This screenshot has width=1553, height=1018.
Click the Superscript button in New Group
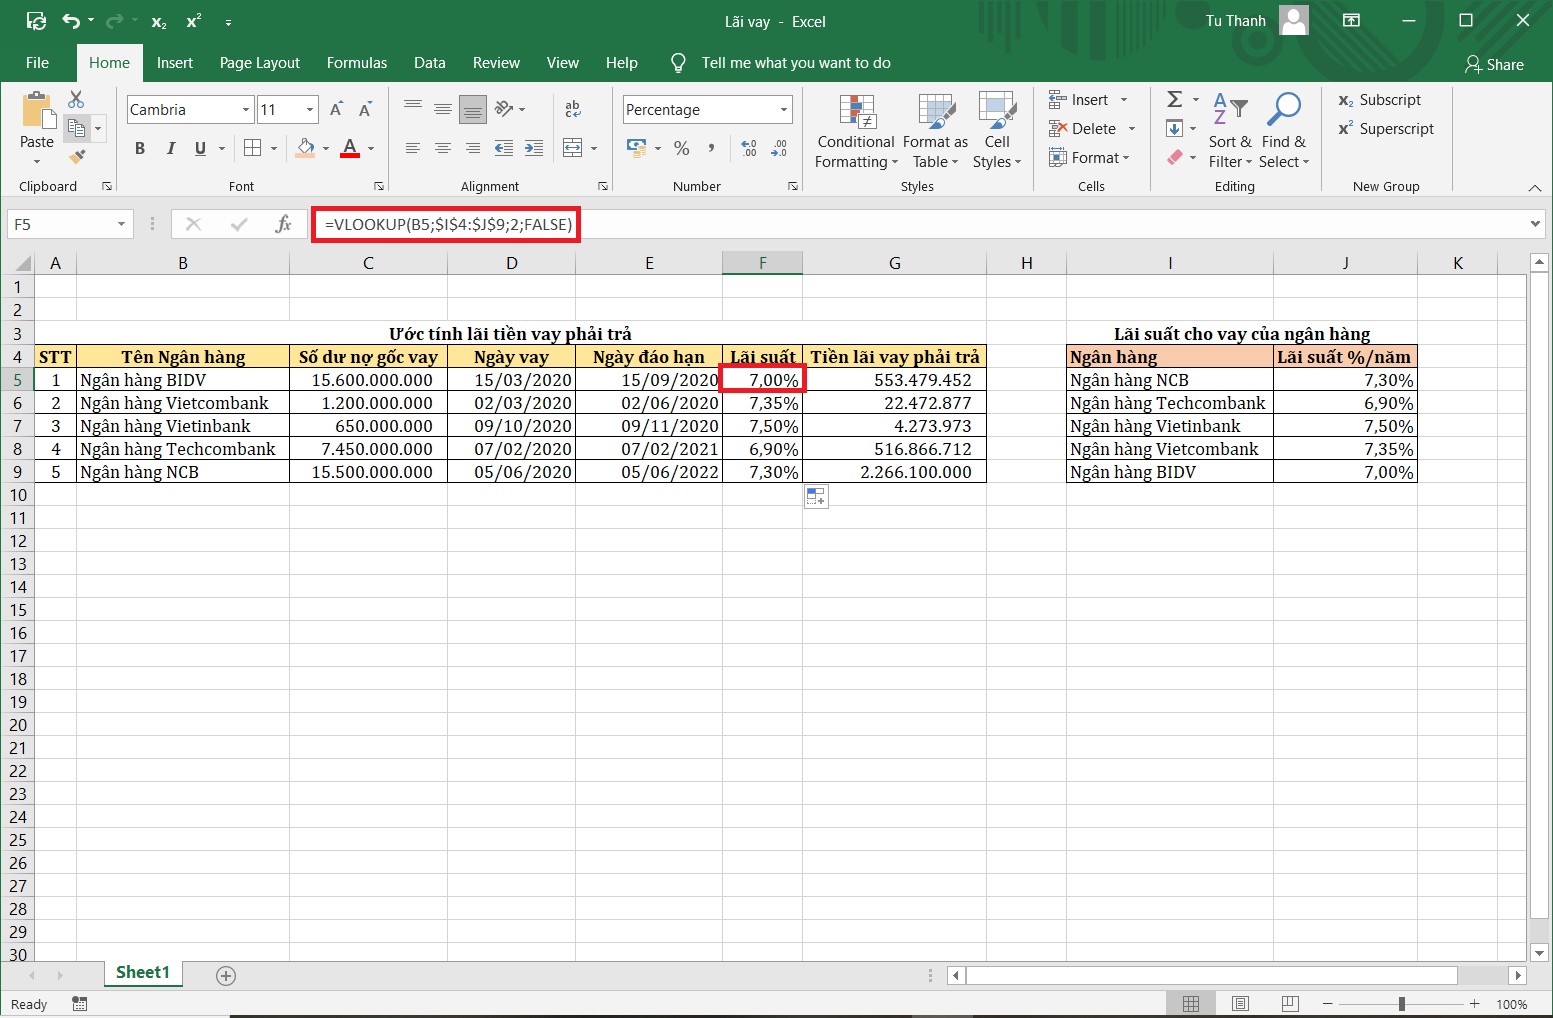[1386, 129]
